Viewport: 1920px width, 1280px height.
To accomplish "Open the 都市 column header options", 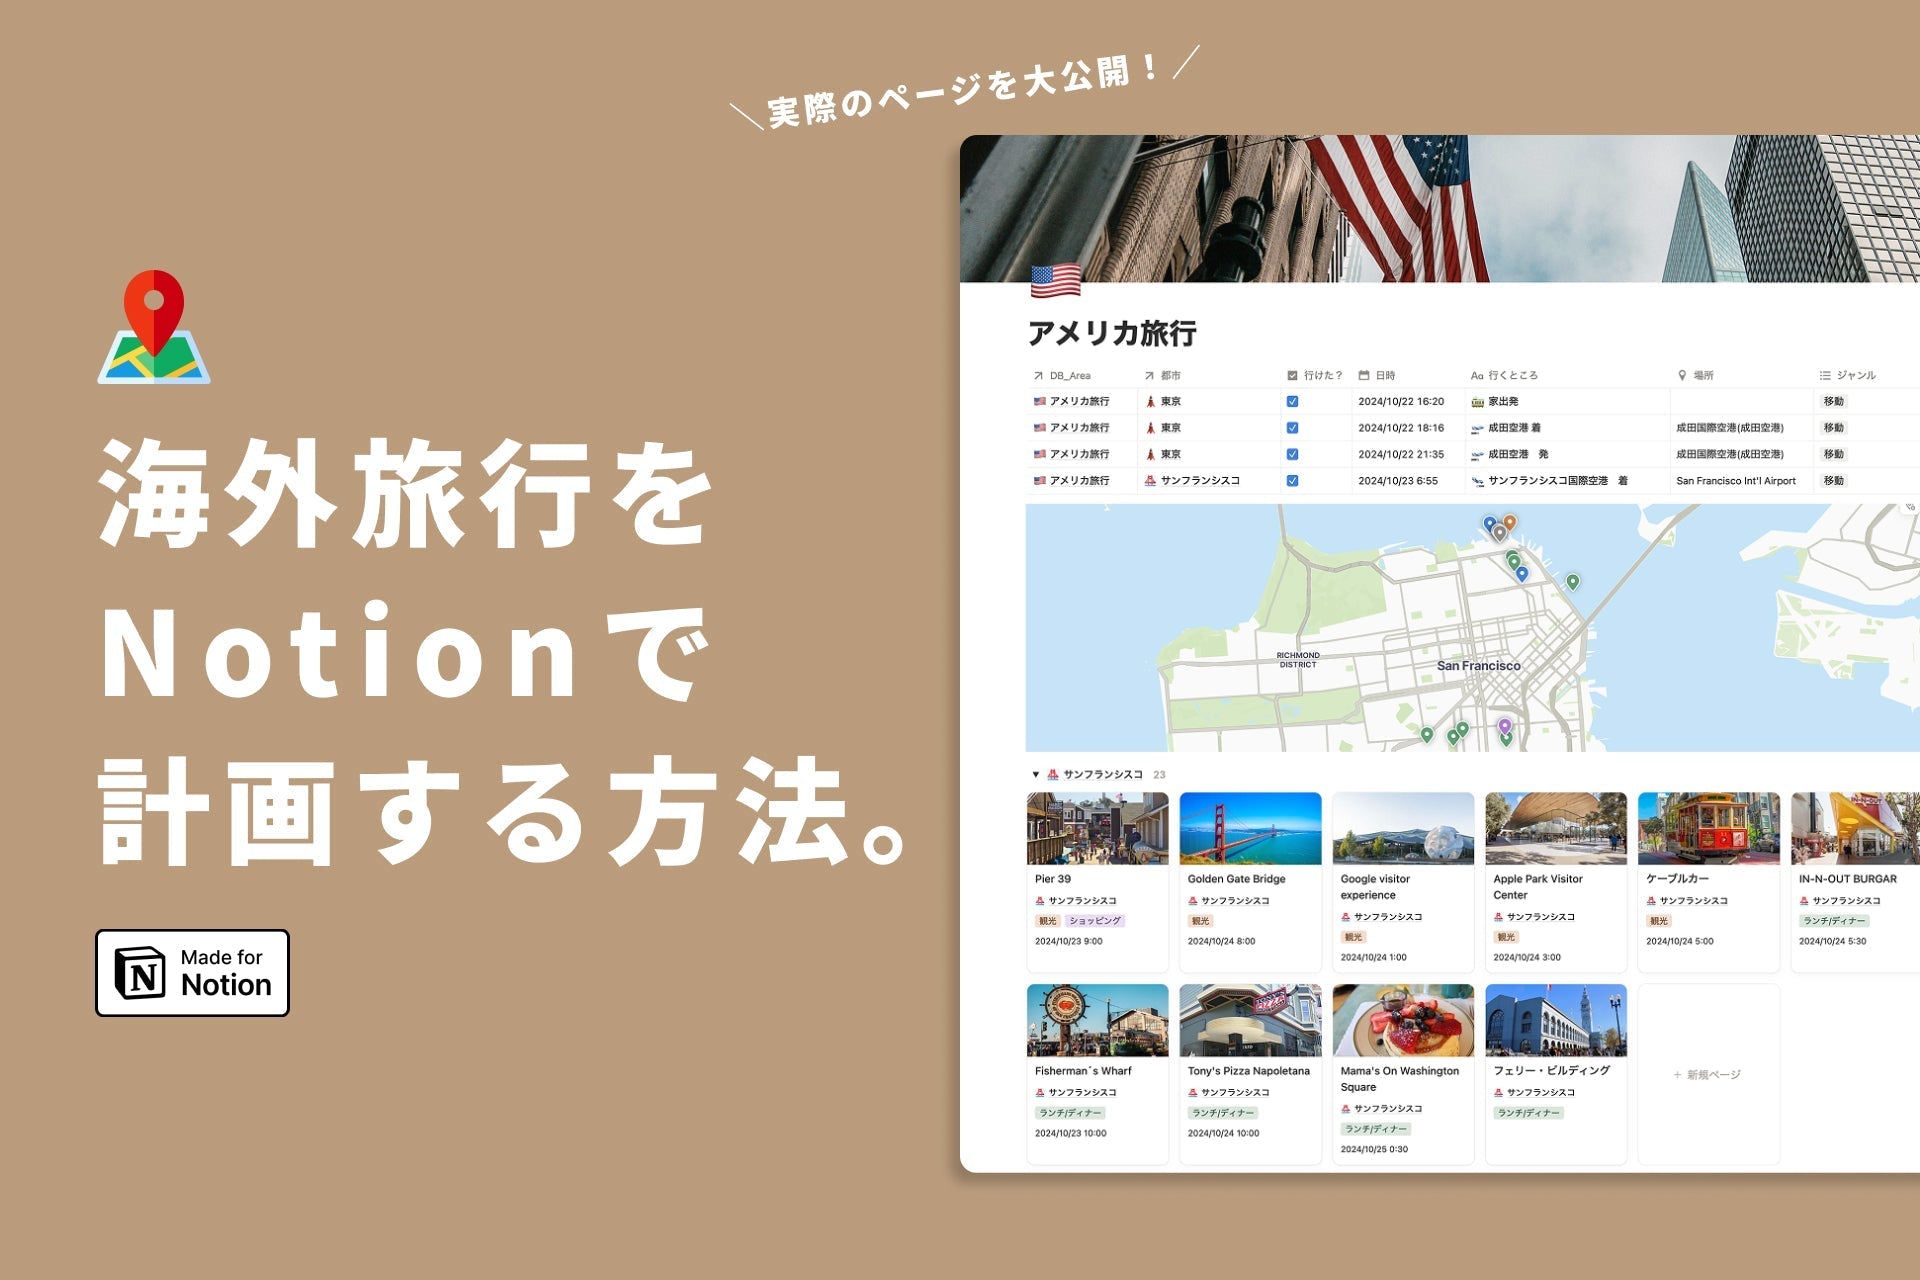I will pos(1170,375).
